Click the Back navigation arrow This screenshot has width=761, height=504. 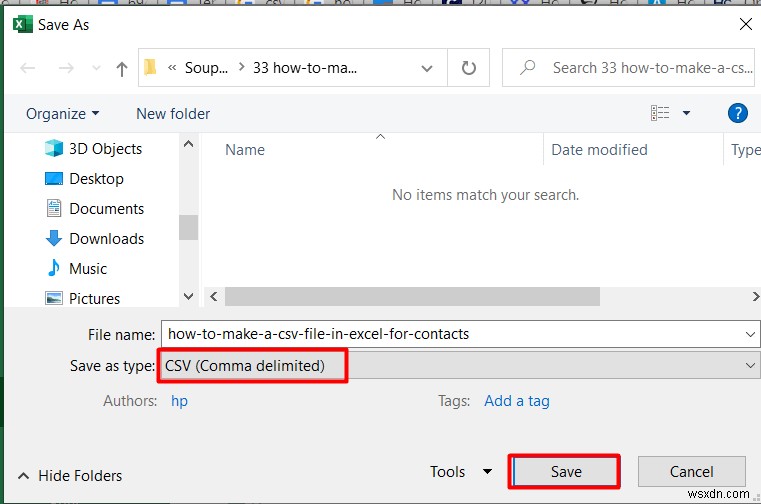[28, 68]
